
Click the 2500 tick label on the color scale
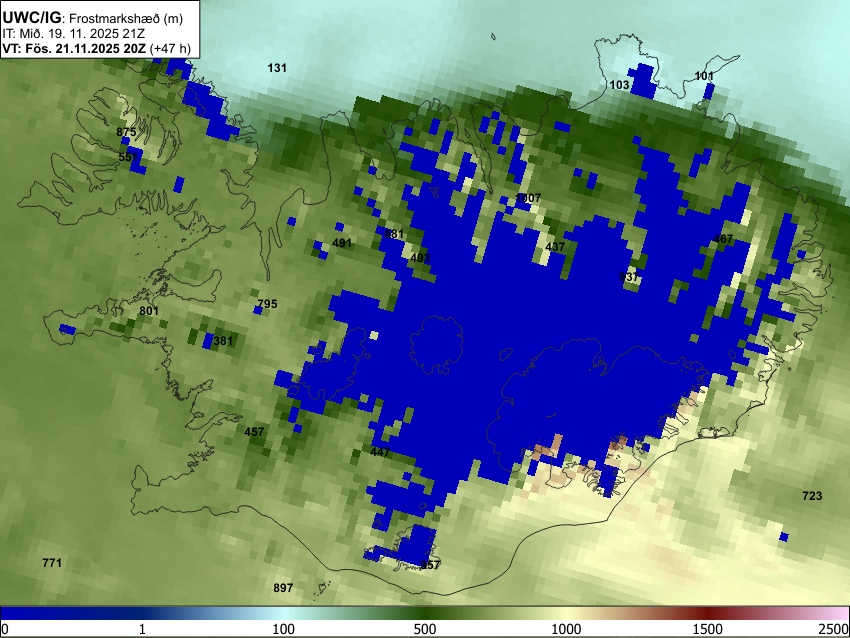834,629
